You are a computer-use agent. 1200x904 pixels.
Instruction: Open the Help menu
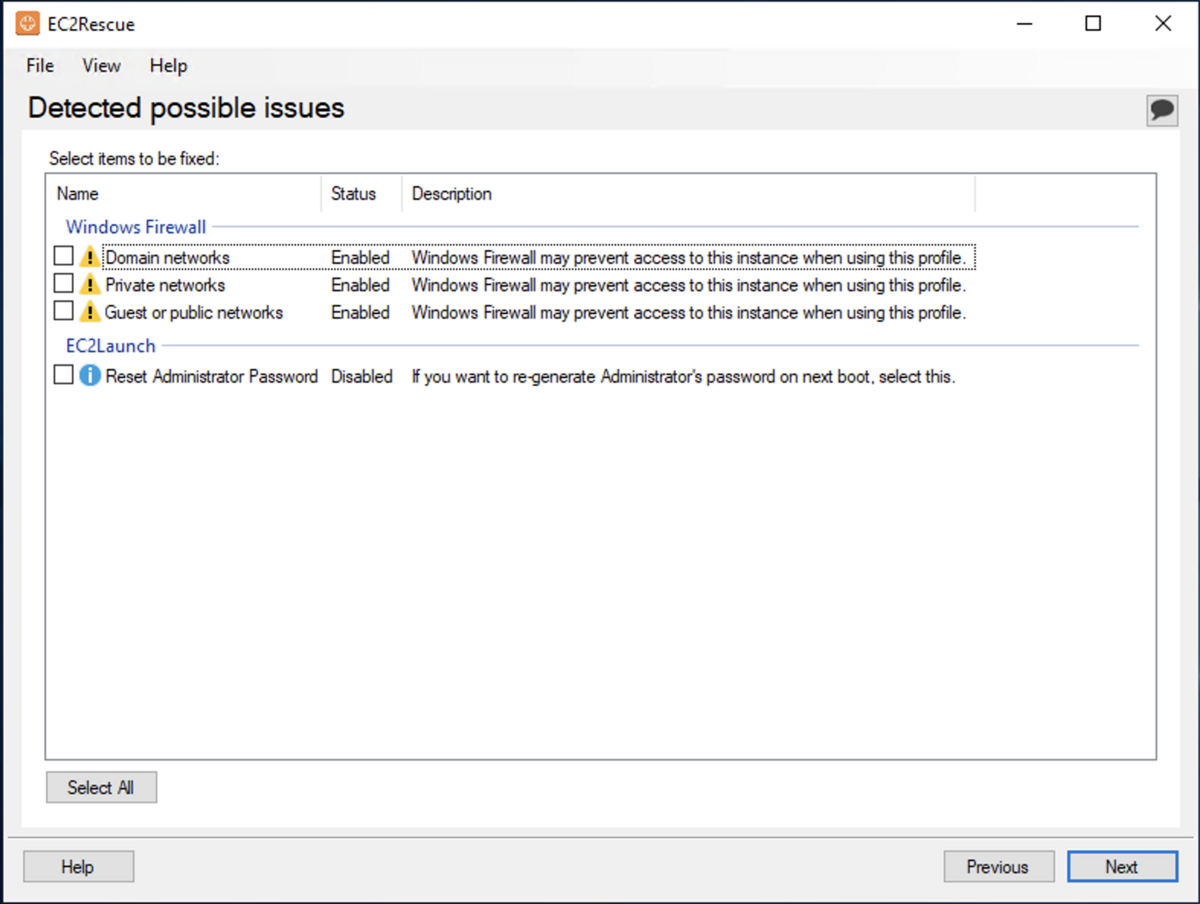(168, 66)
